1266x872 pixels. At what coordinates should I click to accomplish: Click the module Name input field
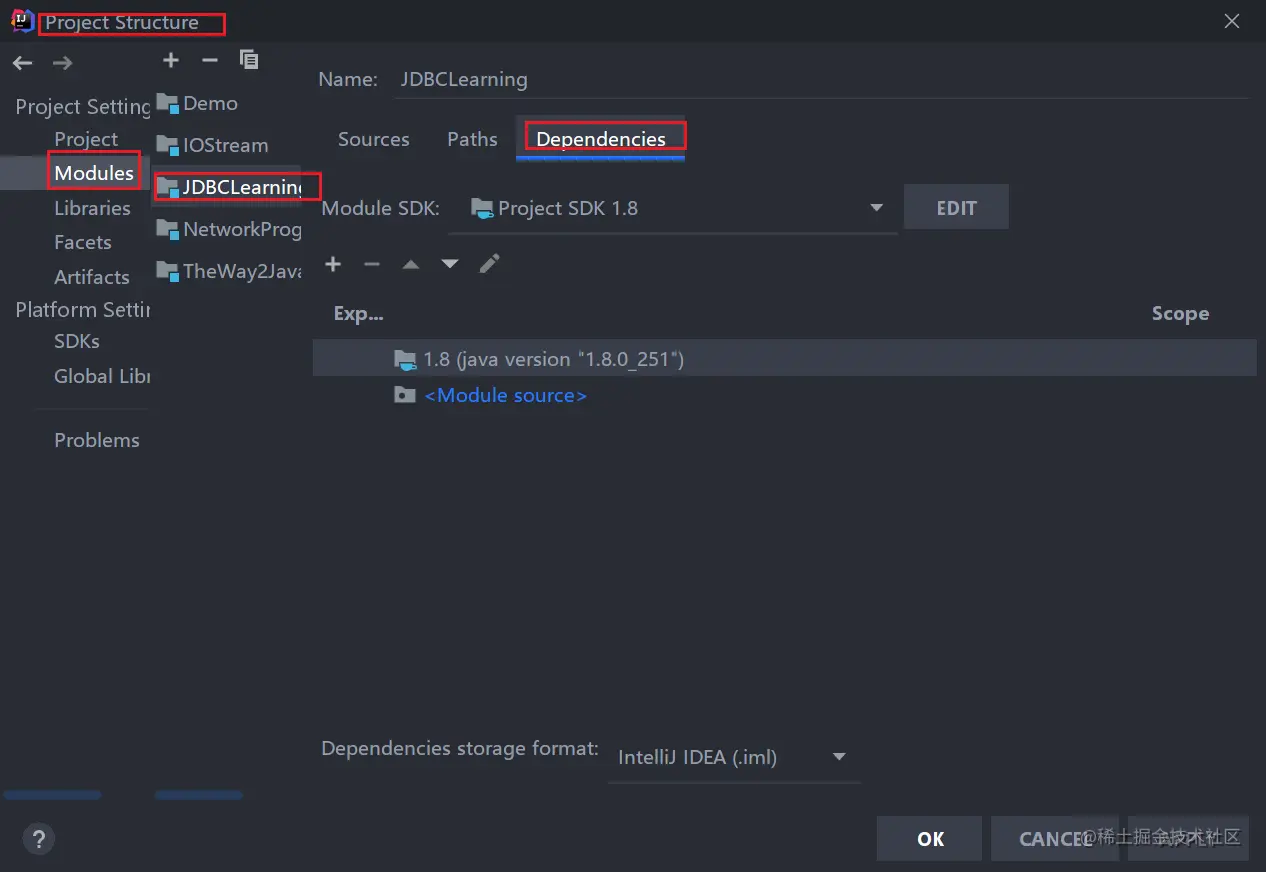(x=820, y=79)
